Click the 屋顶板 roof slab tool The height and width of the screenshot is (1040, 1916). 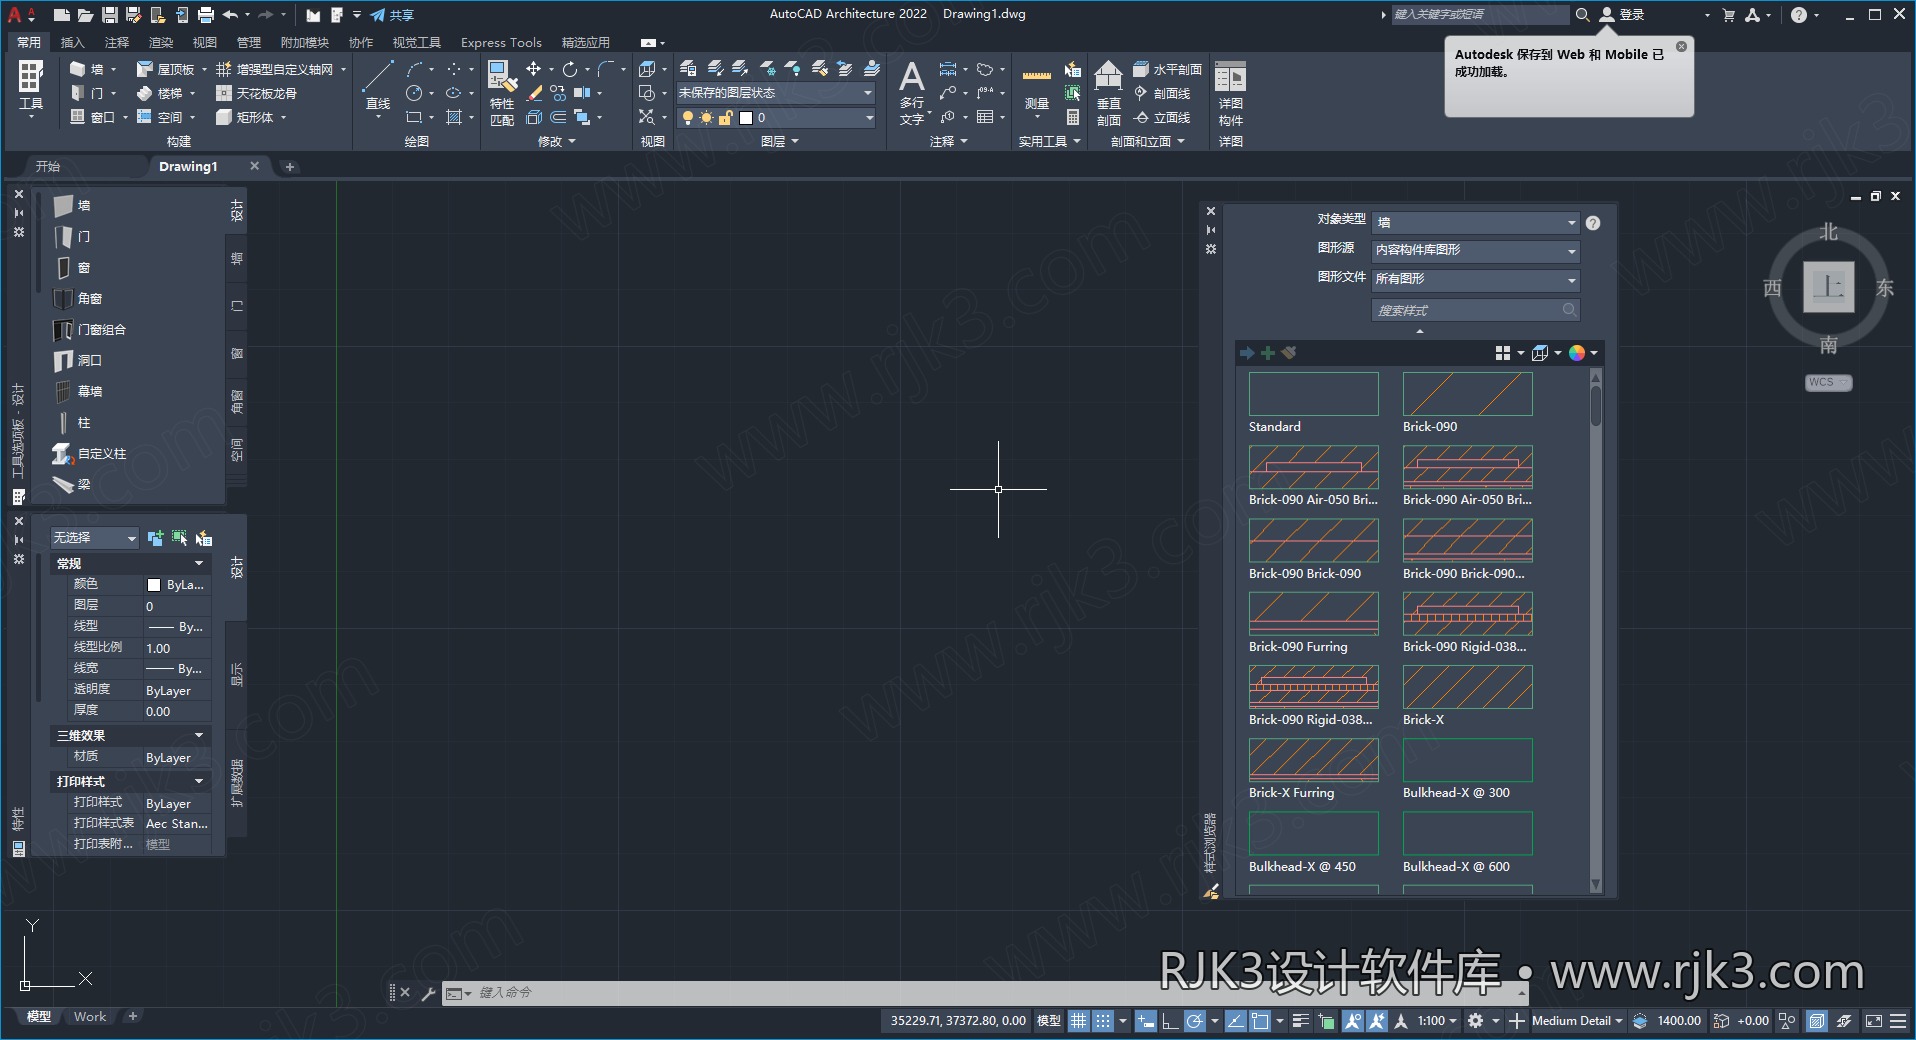point(166,69)
